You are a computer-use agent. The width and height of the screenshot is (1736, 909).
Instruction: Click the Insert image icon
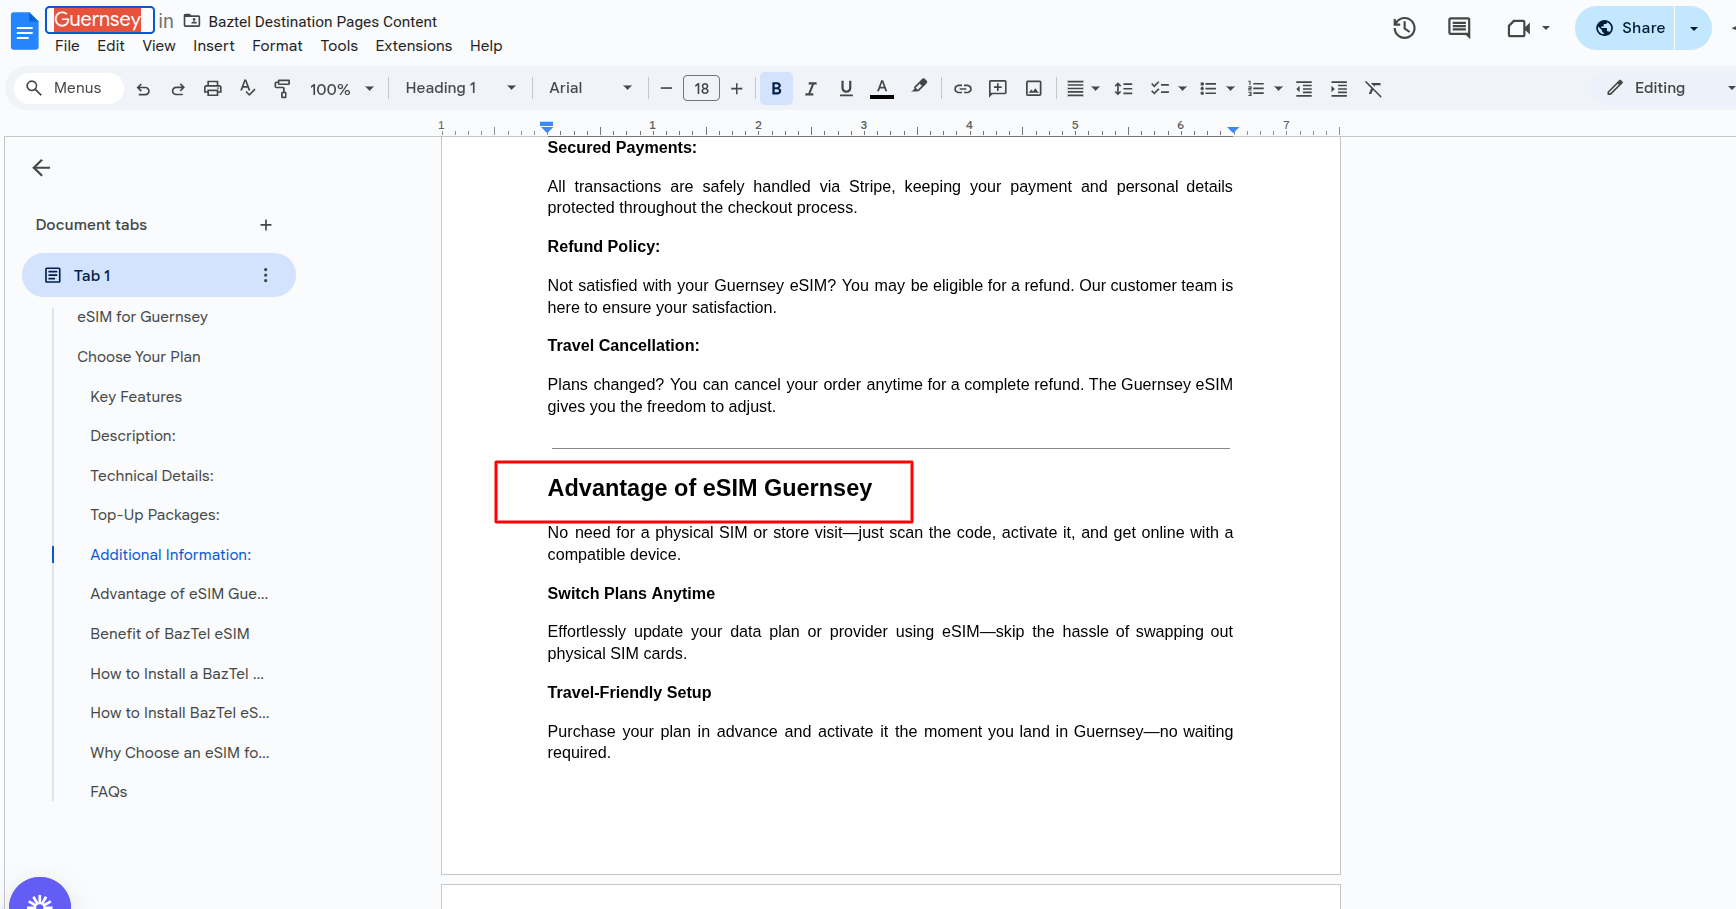click(1033, 89)
